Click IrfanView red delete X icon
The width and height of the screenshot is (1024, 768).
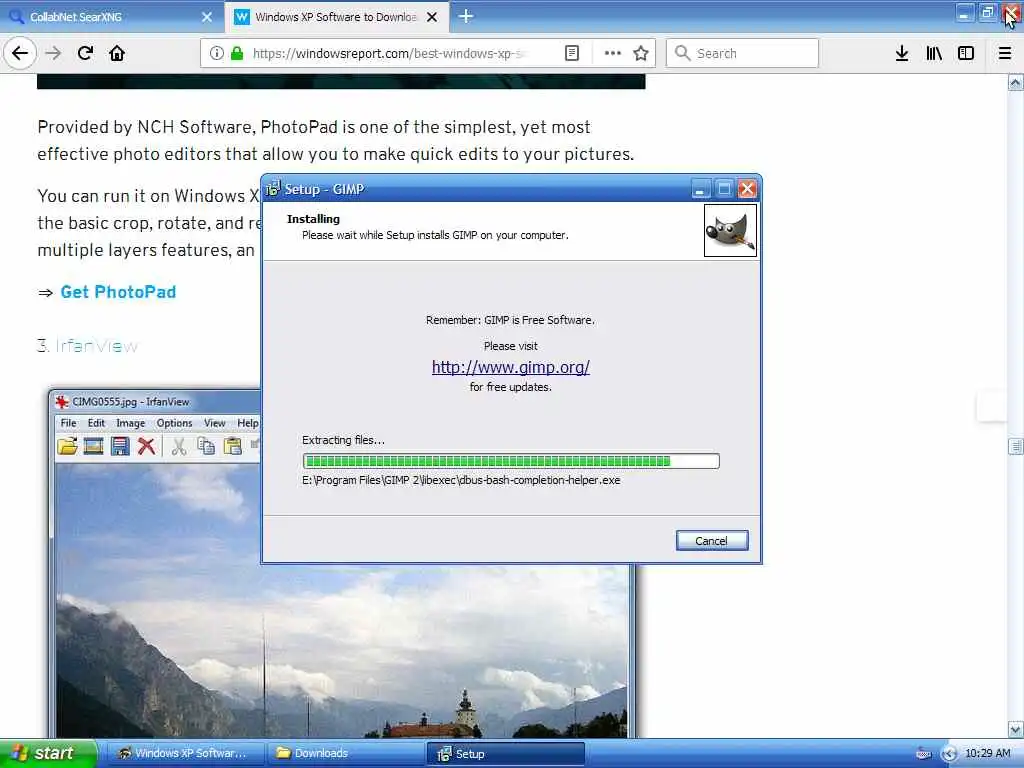point(146,446)
